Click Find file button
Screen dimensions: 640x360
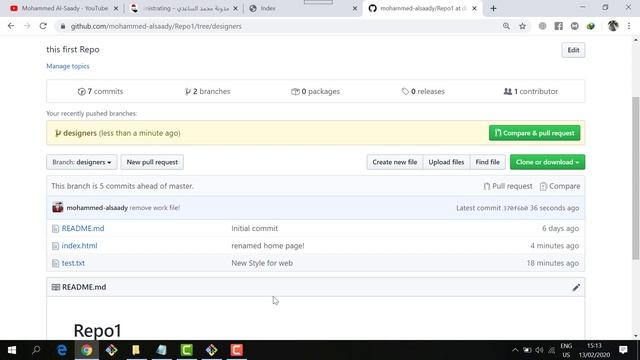[487, 162]
